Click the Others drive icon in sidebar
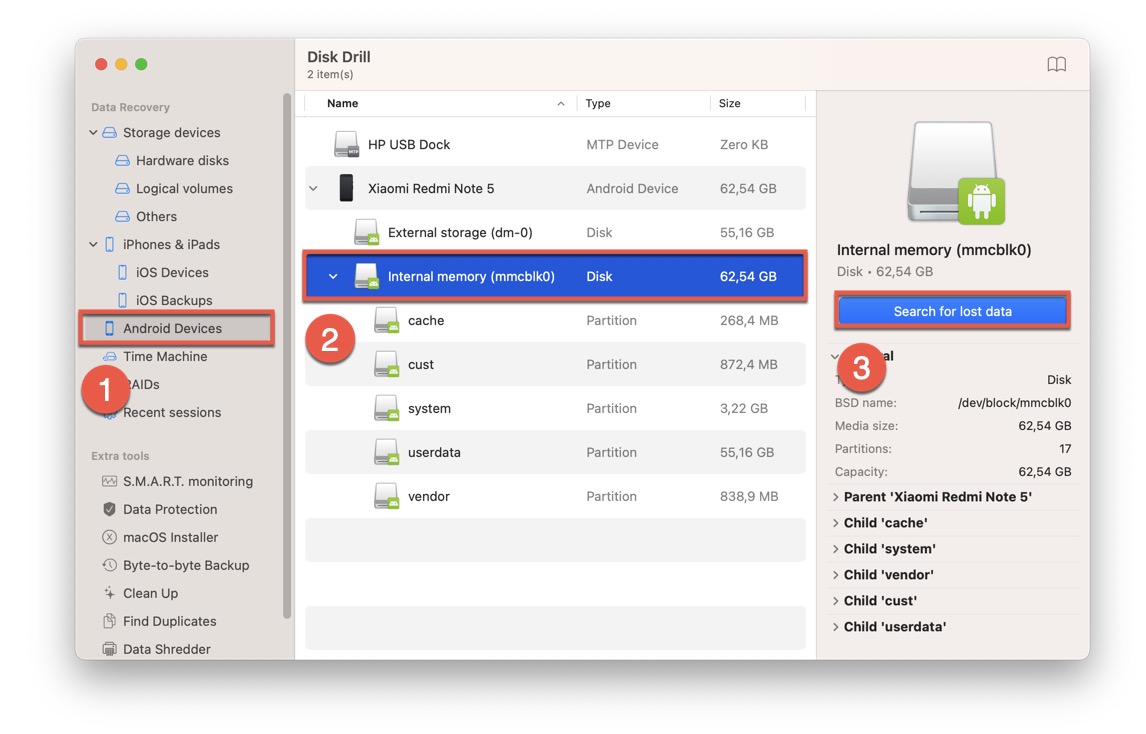Viewport: 1146px width, 734px height. point(122,216)
